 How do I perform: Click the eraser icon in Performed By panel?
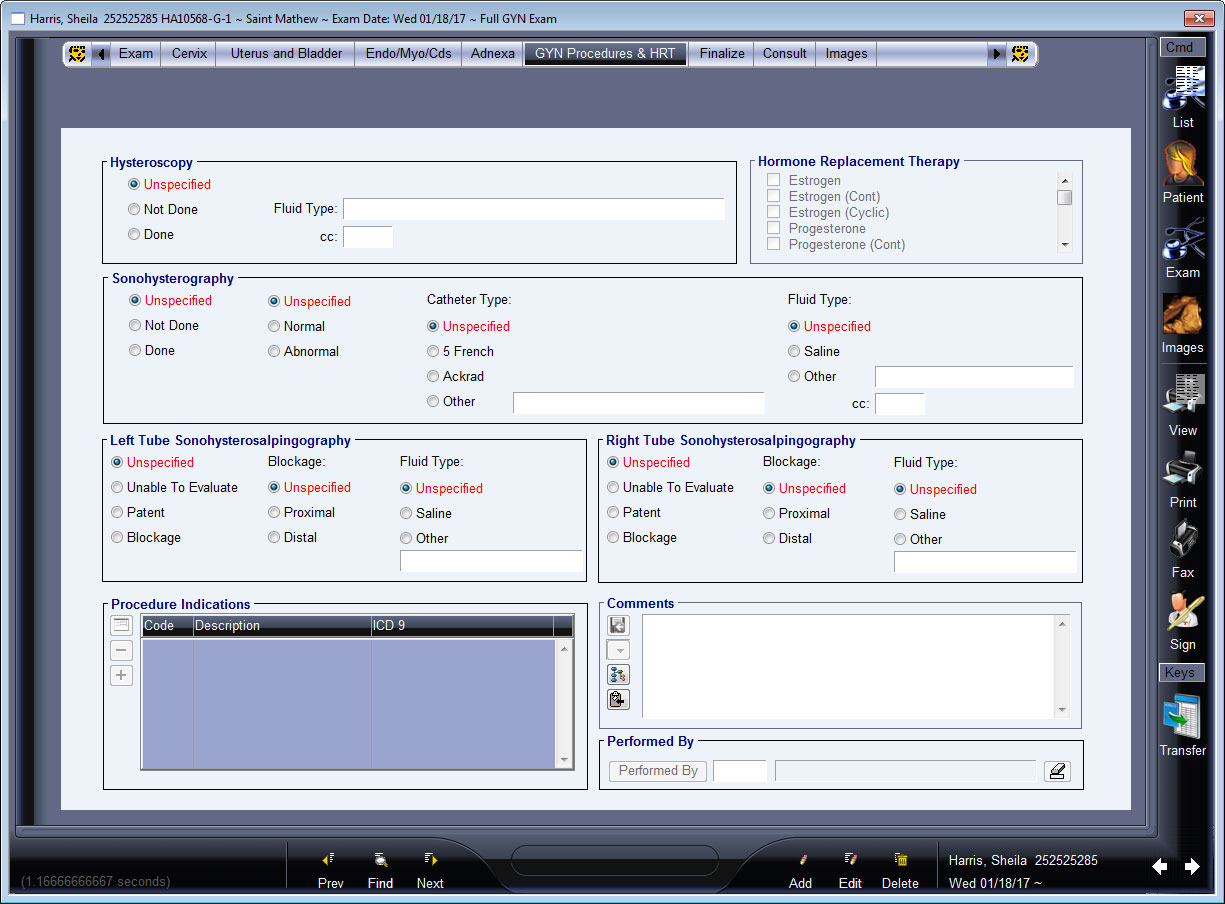(1057, 771)
